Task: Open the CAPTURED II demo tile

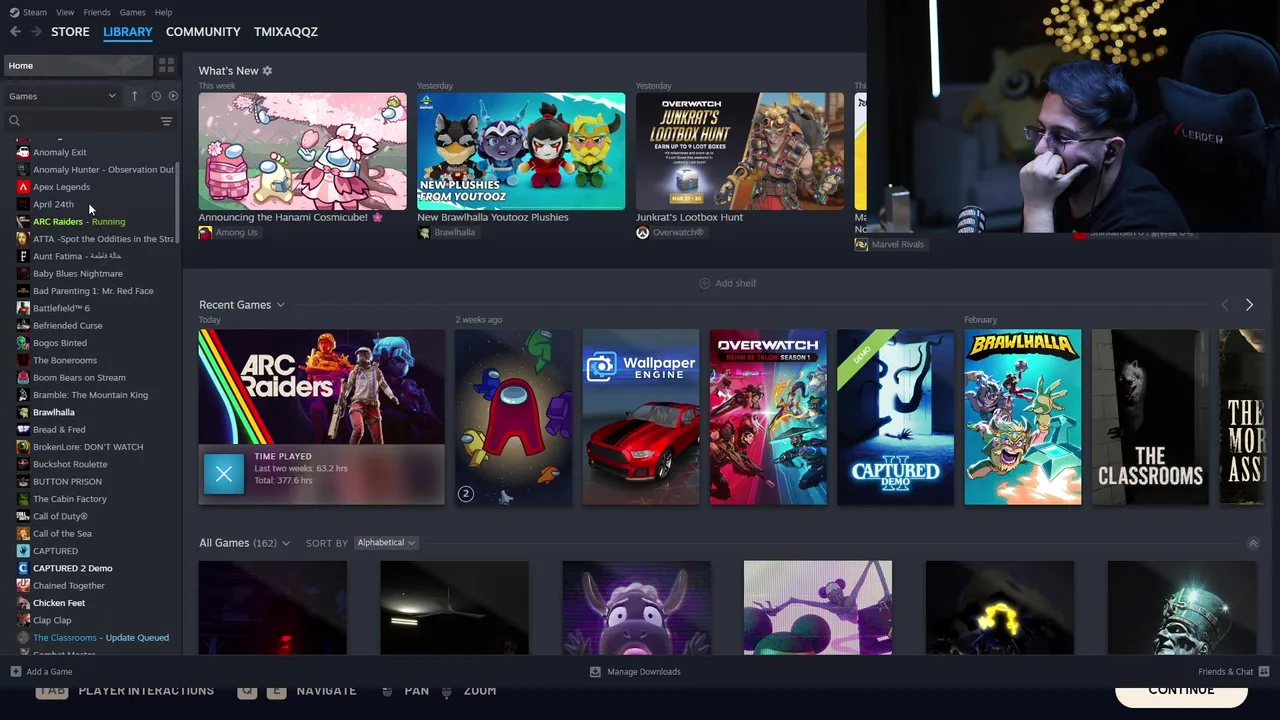Action: 895,417
